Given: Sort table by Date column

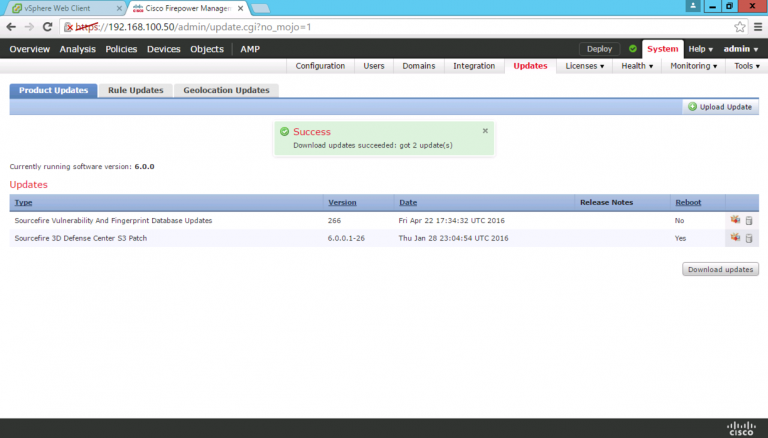Looking at the screenshot, I should pyautogui.click(x=408, y=202).
